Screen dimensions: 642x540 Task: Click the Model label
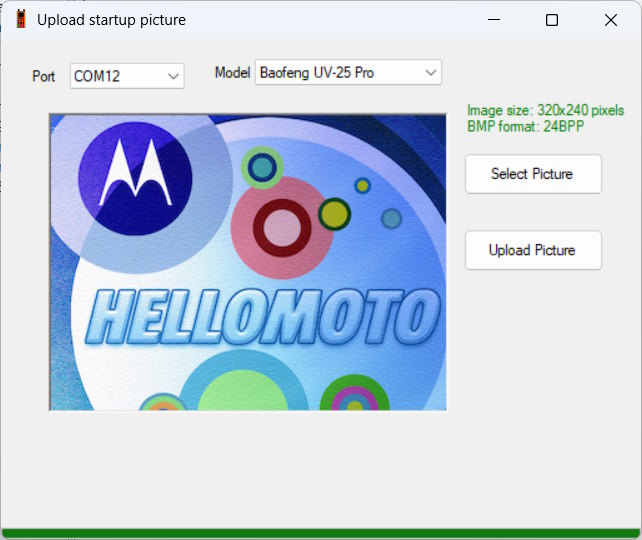click(x=232, y=72)
